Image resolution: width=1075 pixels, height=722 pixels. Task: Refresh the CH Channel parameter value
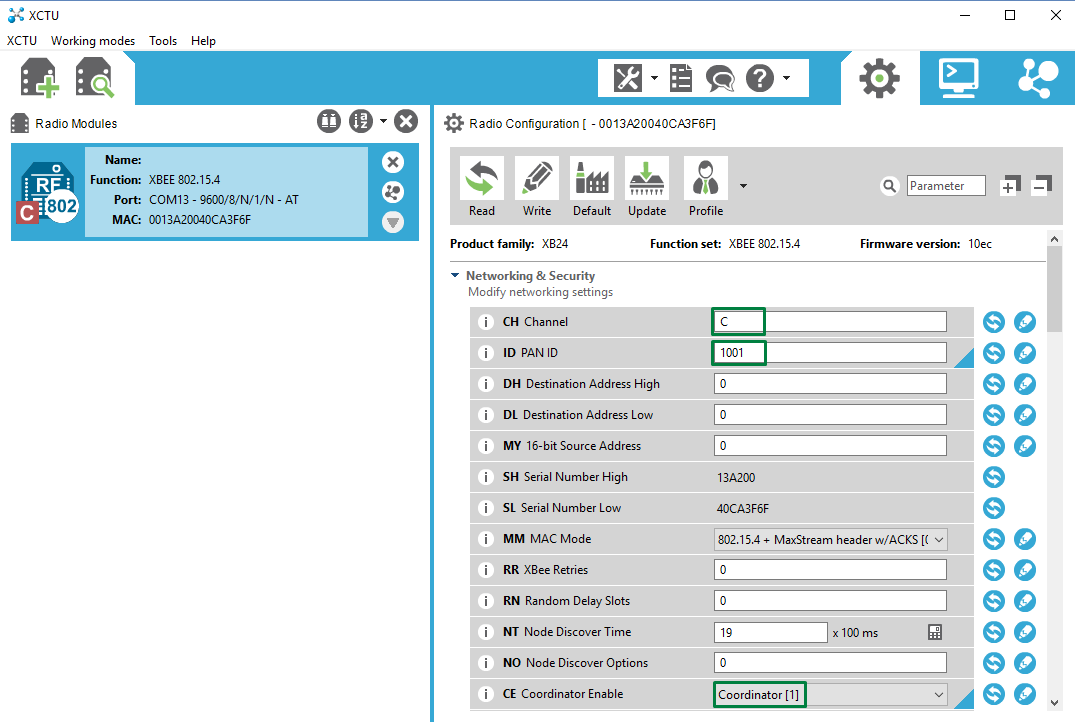coord(993,322)
